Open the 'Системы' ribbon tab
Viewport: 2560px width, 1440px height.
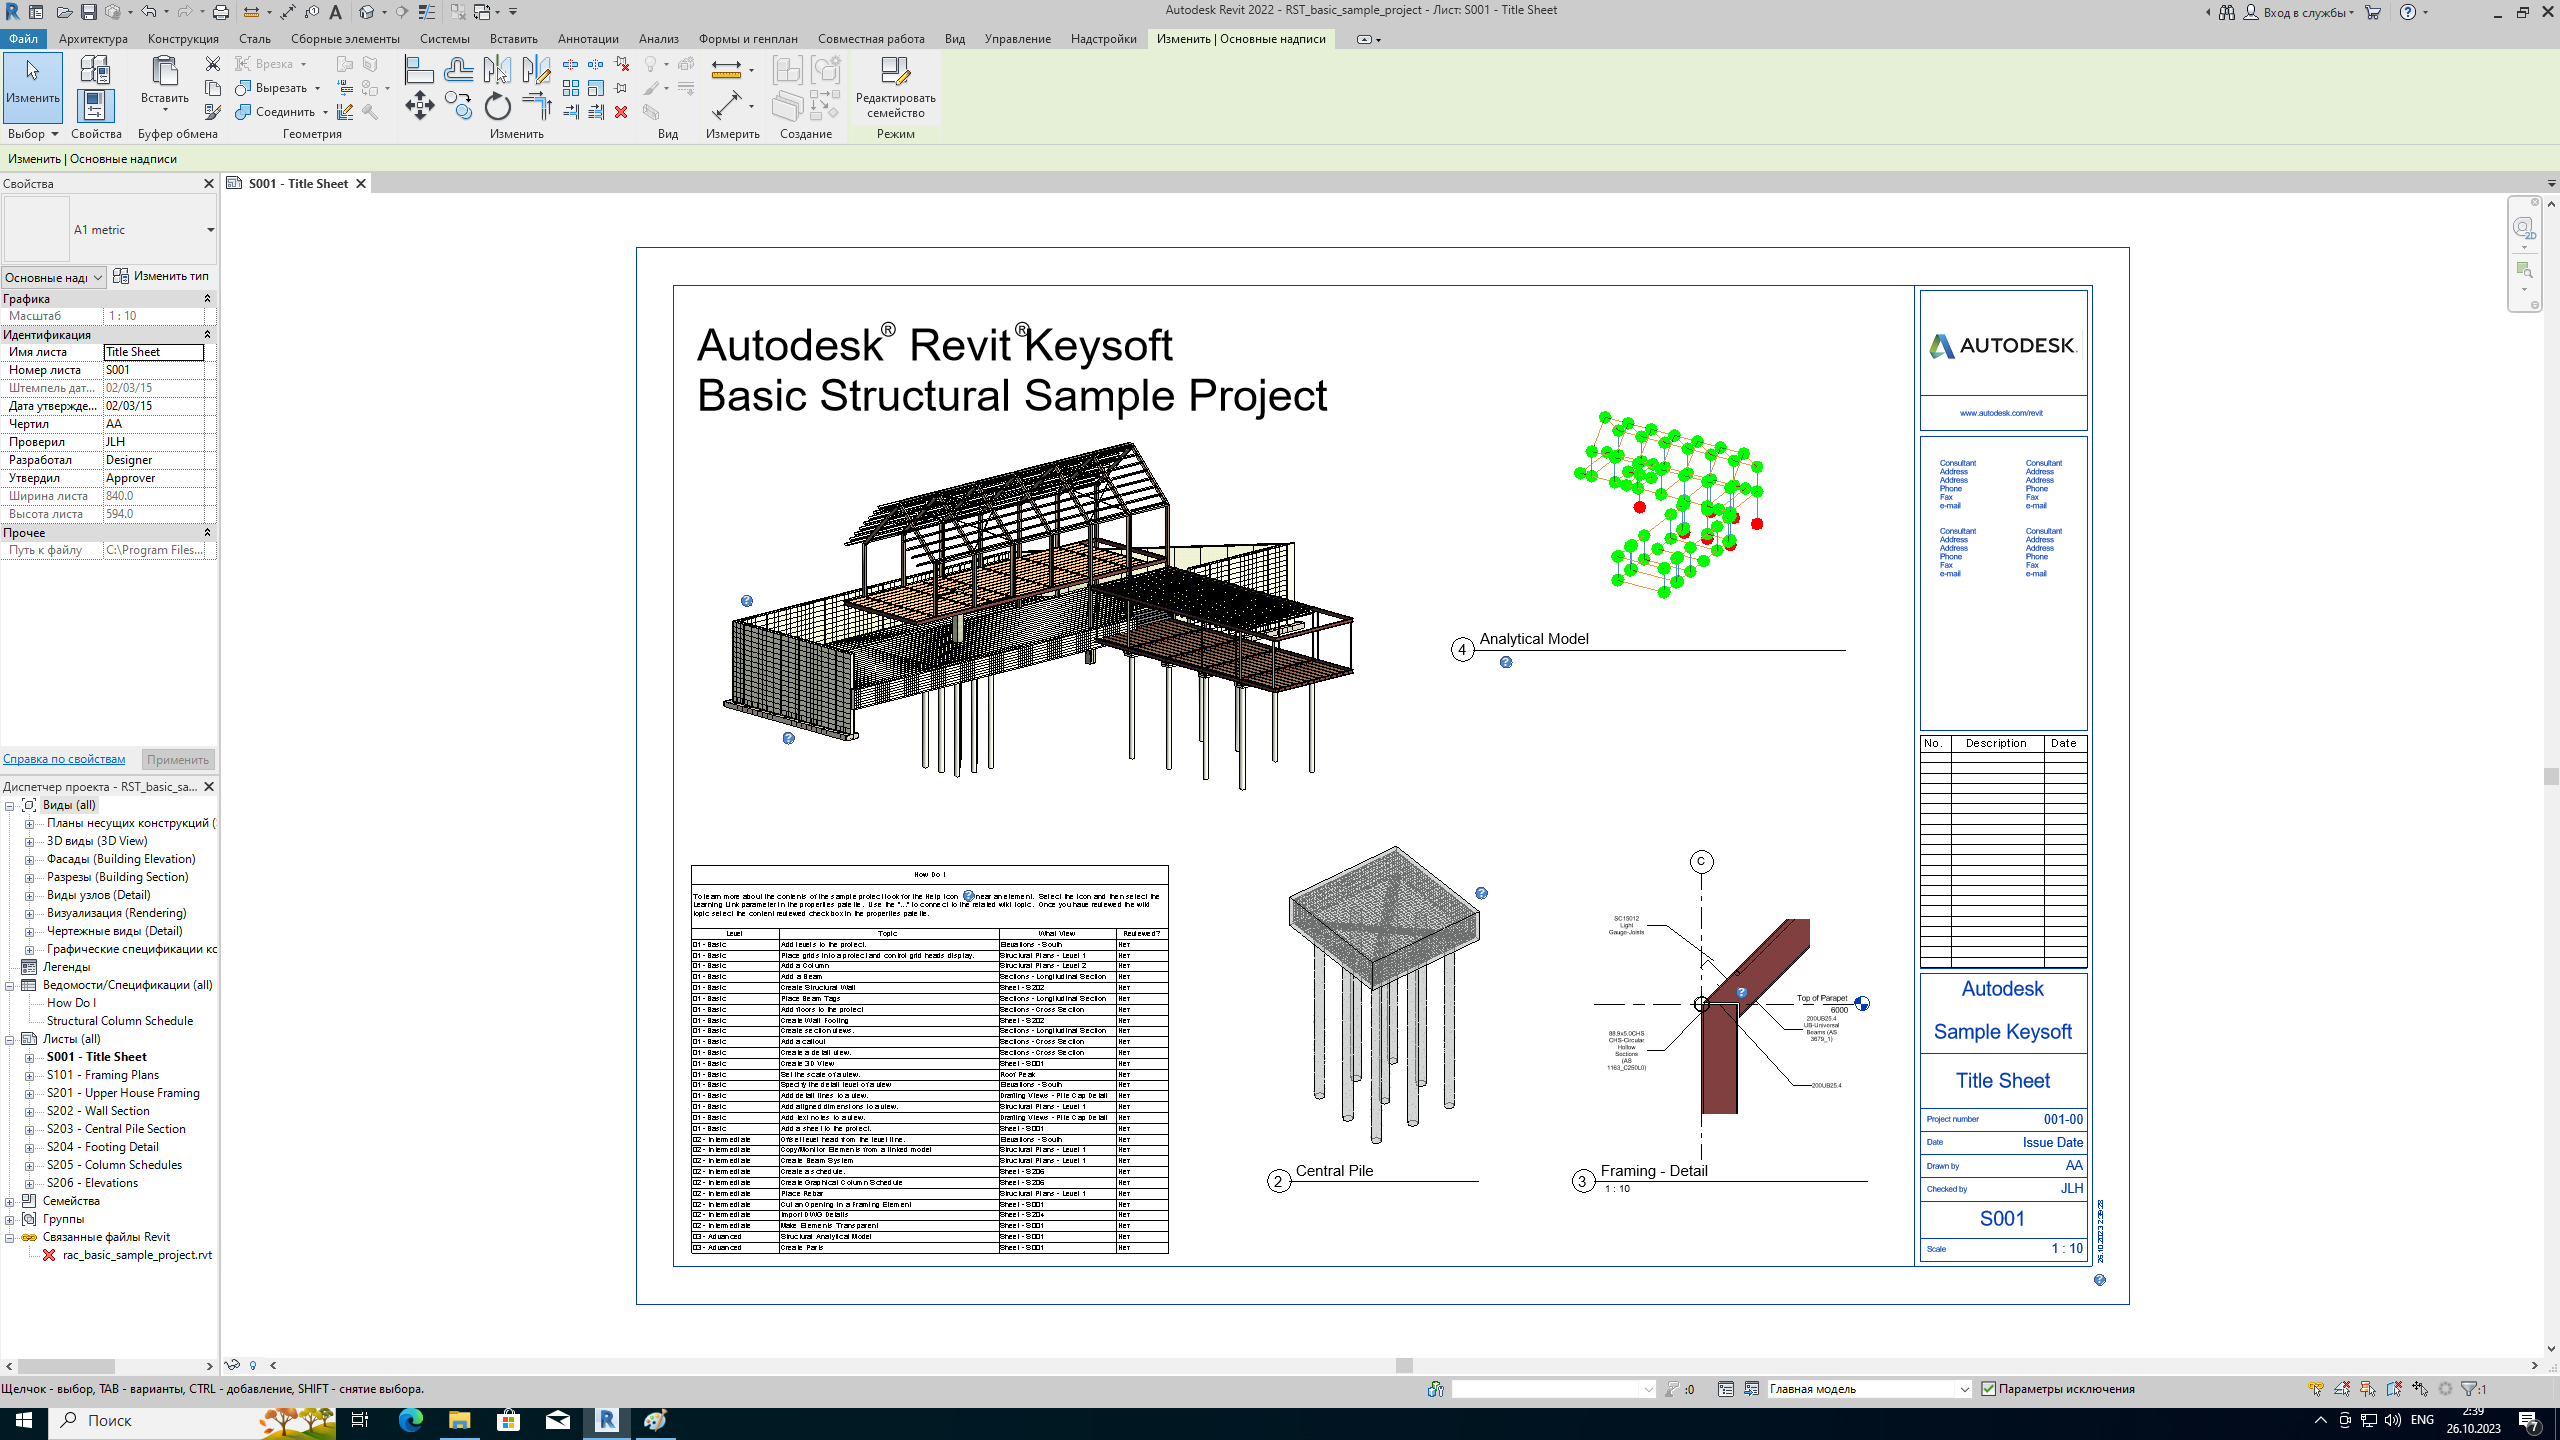444,39
